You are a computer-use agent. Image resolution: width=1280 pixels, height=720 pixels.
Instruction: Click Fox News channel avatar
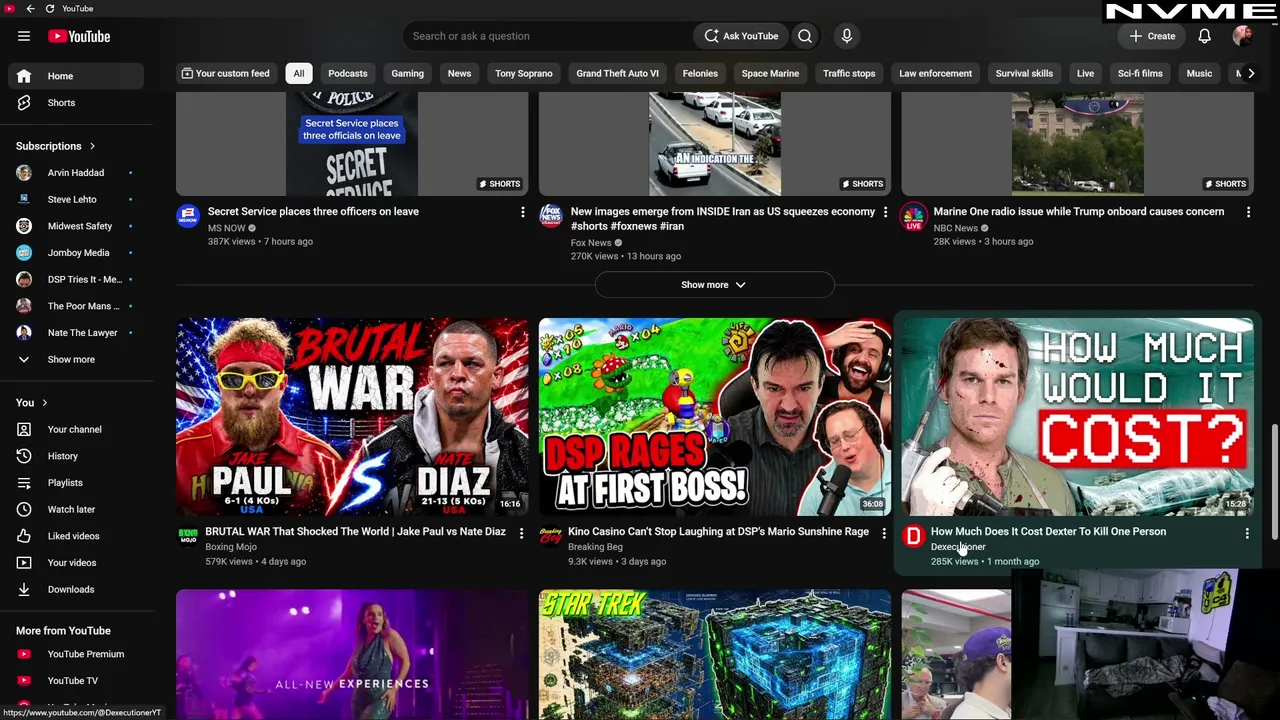551,216
